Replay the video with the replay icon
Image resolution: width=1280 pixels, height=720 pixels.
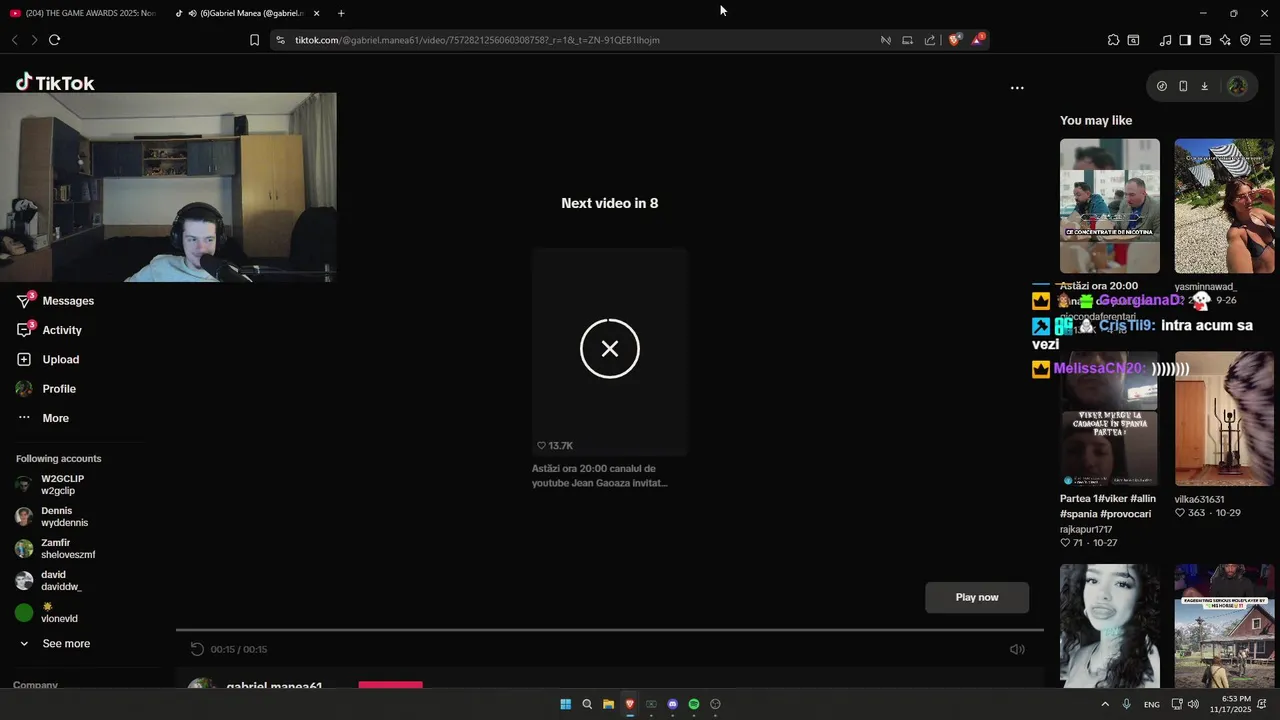point(197,649)
